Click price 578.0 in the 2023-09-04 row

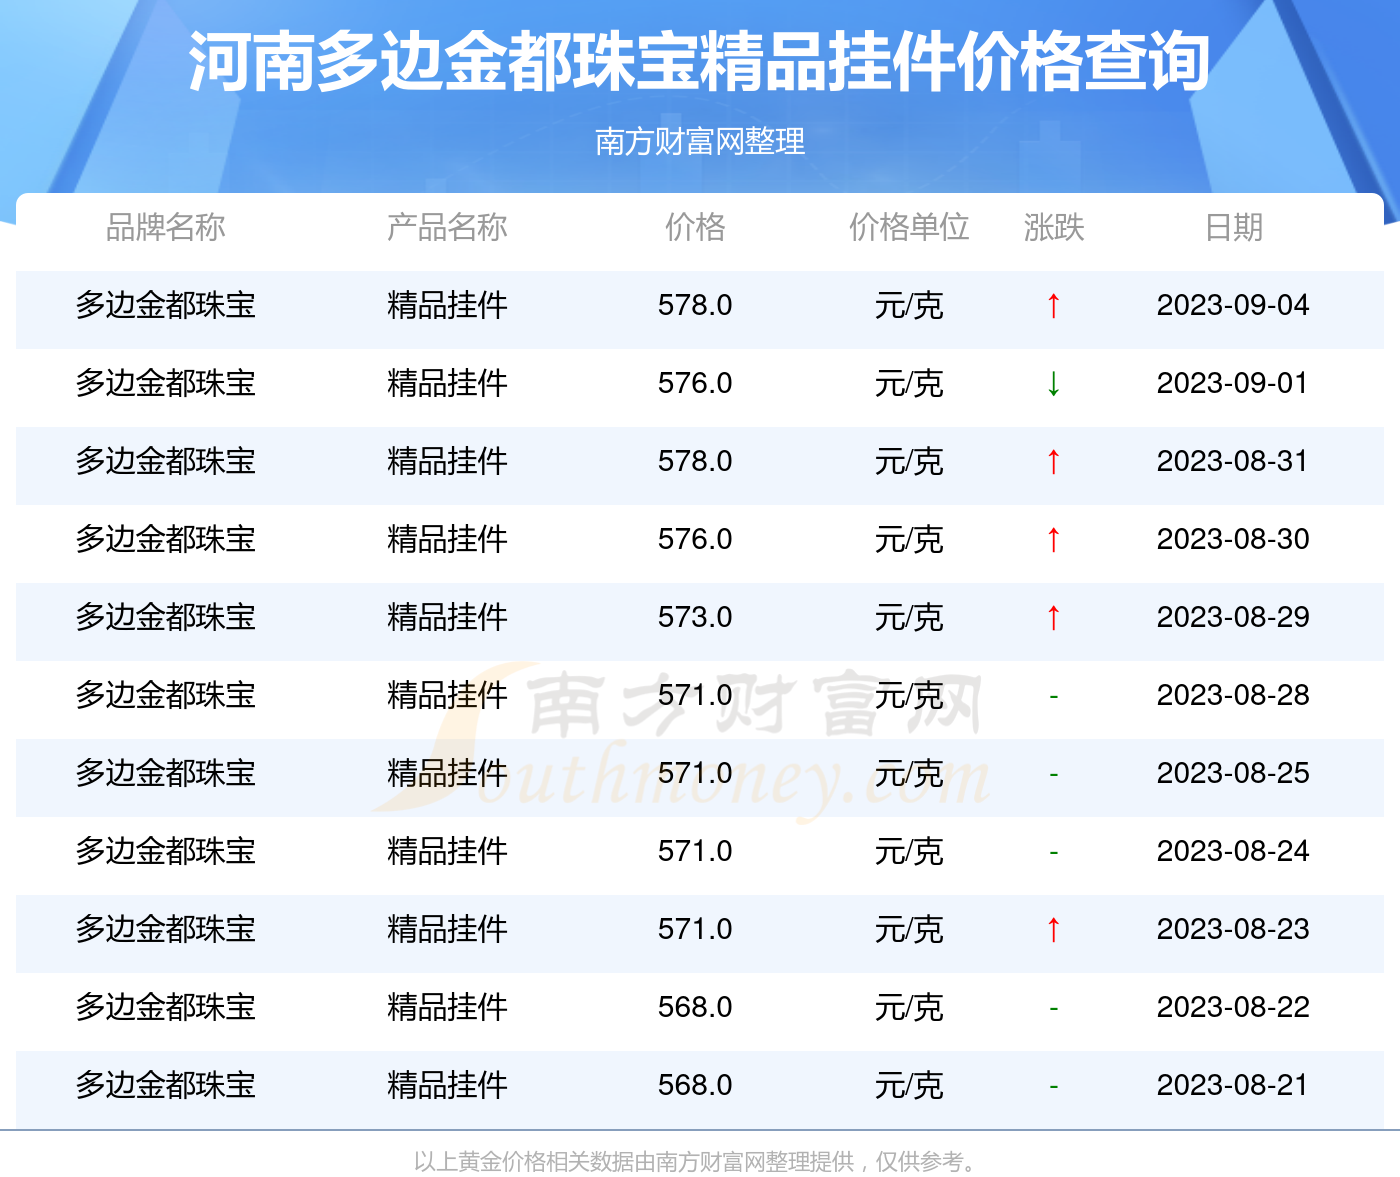click(x=695, y=305)
